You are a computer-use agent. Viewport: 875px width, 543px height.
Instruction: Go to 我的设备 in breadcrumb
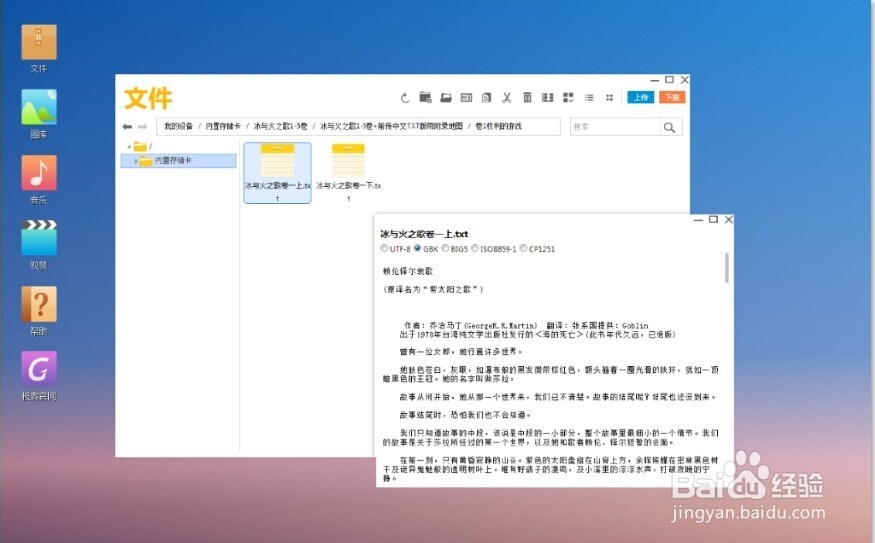click(x=178, y=127)
